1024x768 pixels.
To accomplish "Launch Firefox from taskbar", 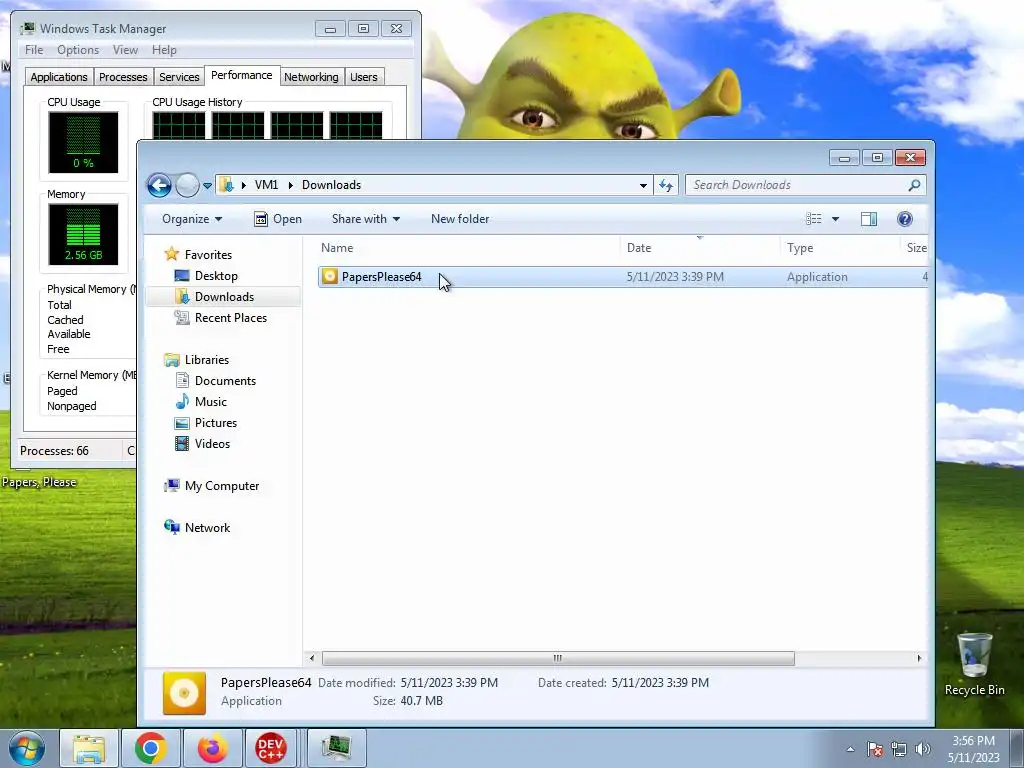I will tap(212, 748).
